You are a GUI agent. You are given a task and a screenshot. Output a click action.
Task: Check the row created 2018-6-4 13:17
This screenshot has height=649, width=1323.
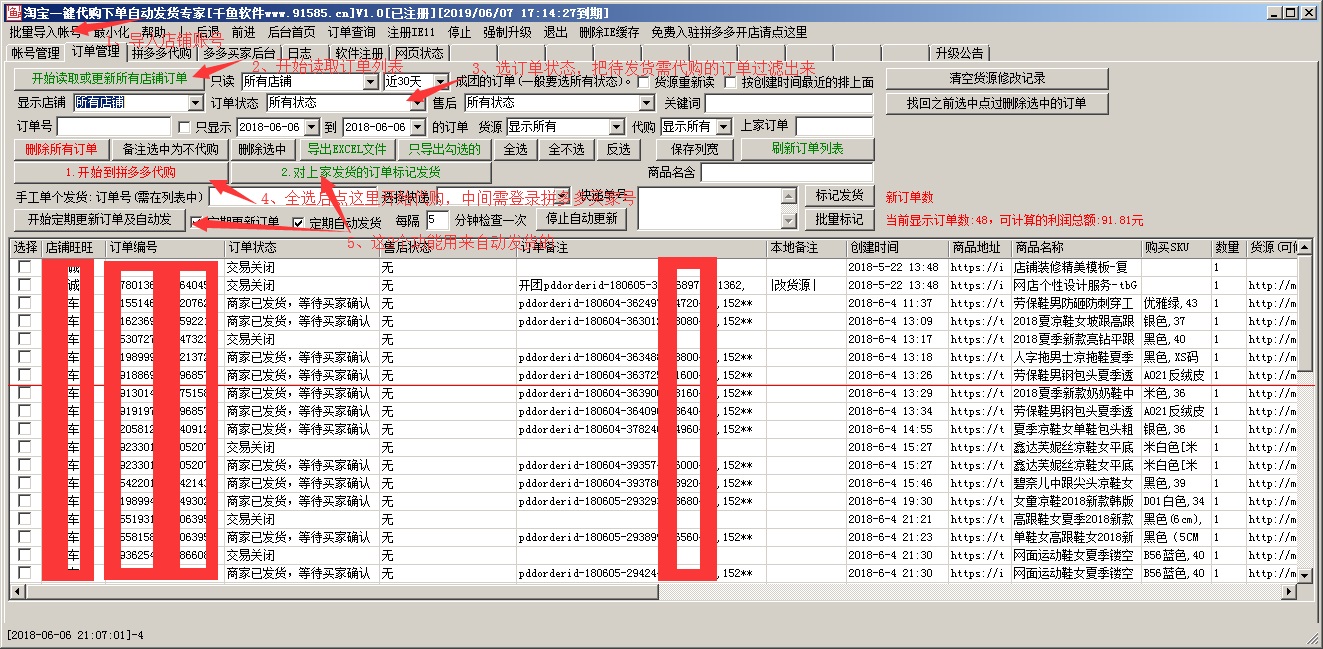24,339
